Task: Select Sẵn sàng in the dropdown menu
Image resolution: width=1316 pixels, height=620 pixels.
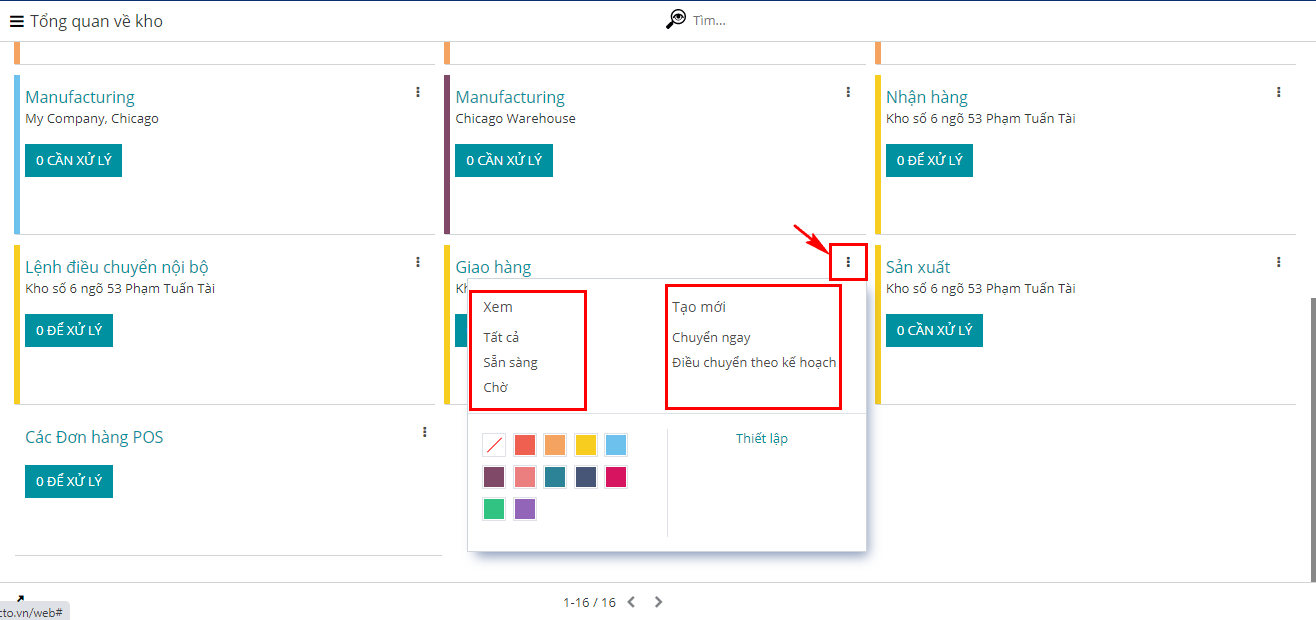Action: [510, 362]
